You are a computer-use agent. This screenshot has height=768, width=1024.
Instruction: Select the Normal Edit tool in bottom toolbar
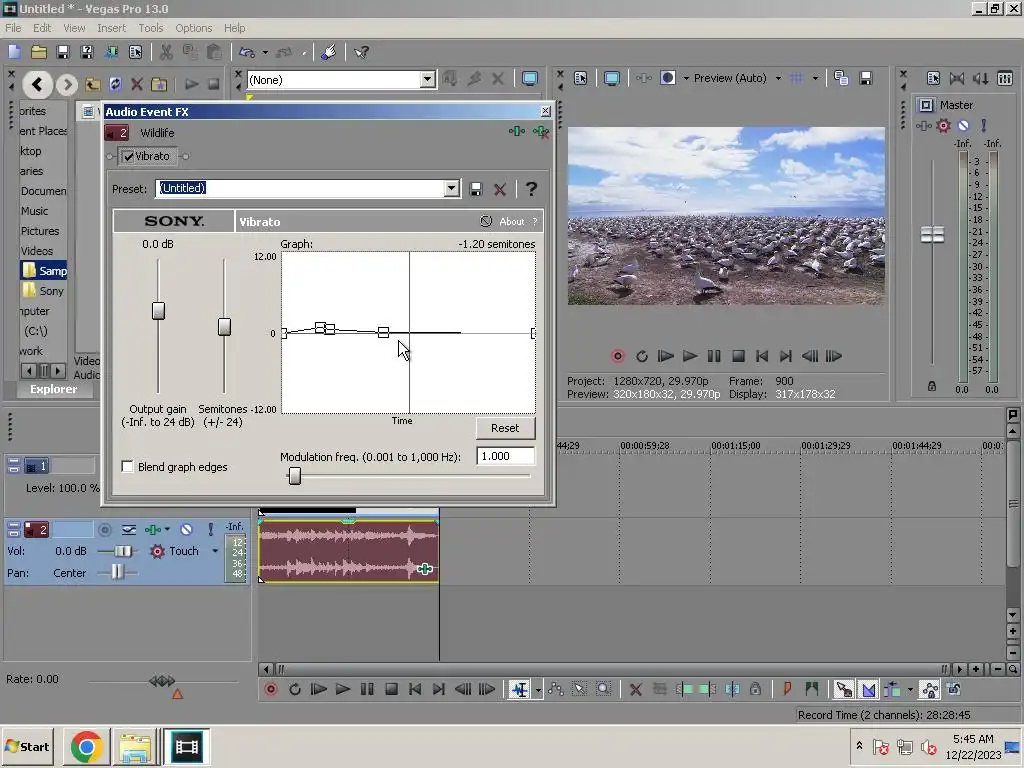520,689
